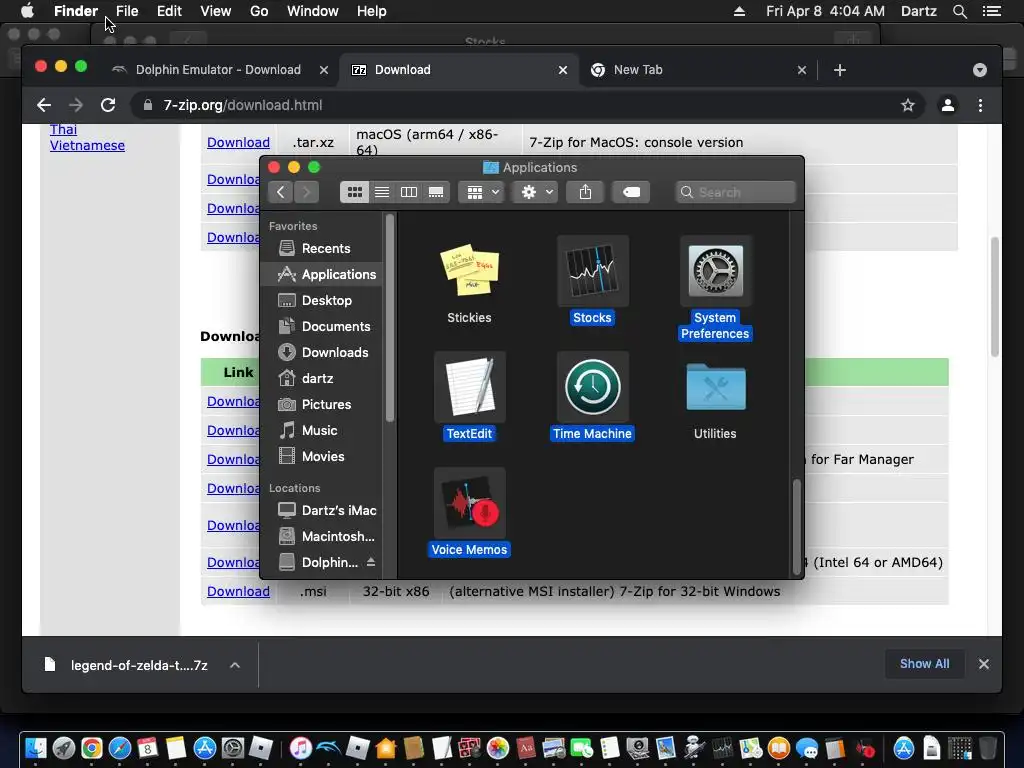The height and width of the screenshot is (768, 1024).
Task: Select Voice Memos icon in Applications window
Action: click(469, 503)
